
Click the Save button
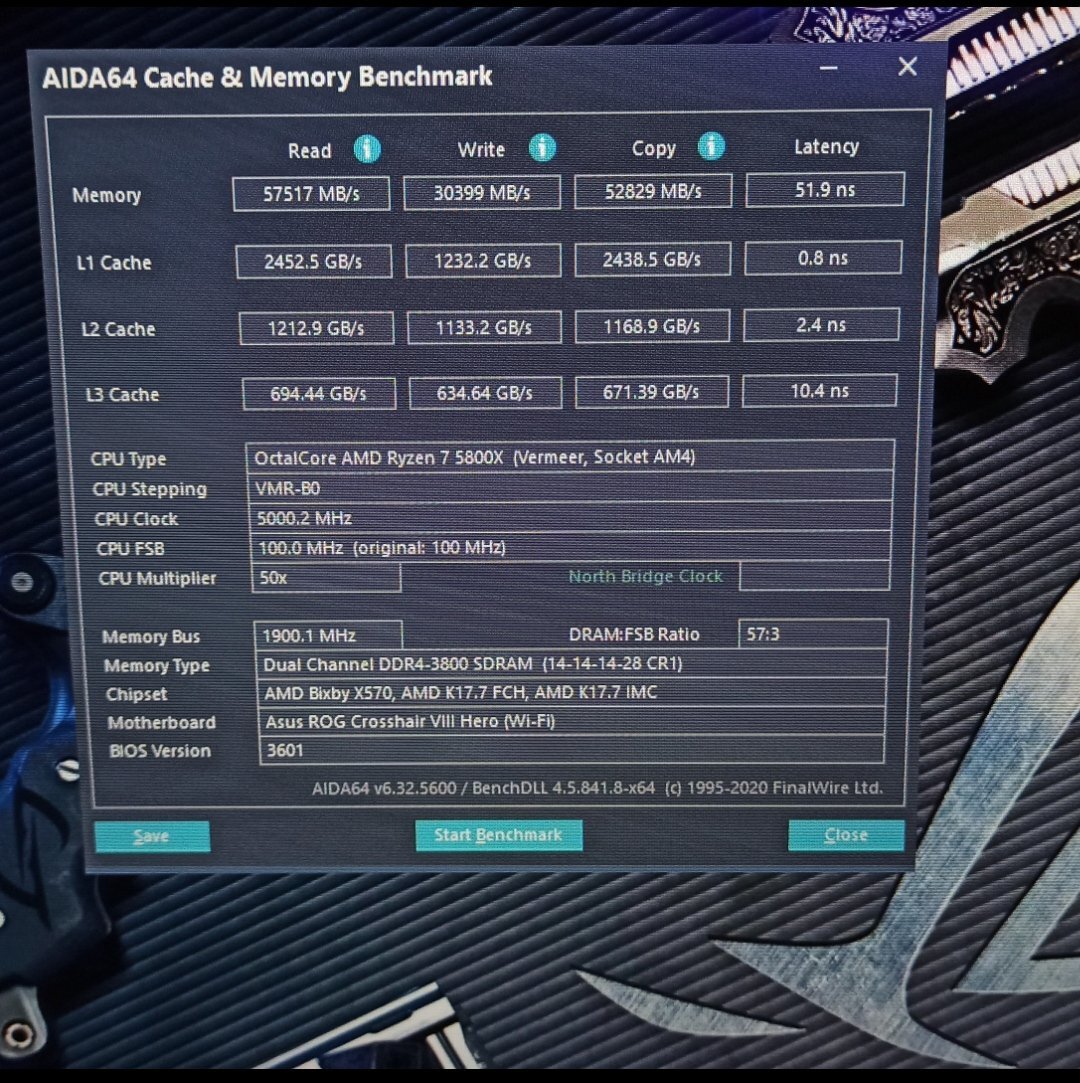point(152,836)
